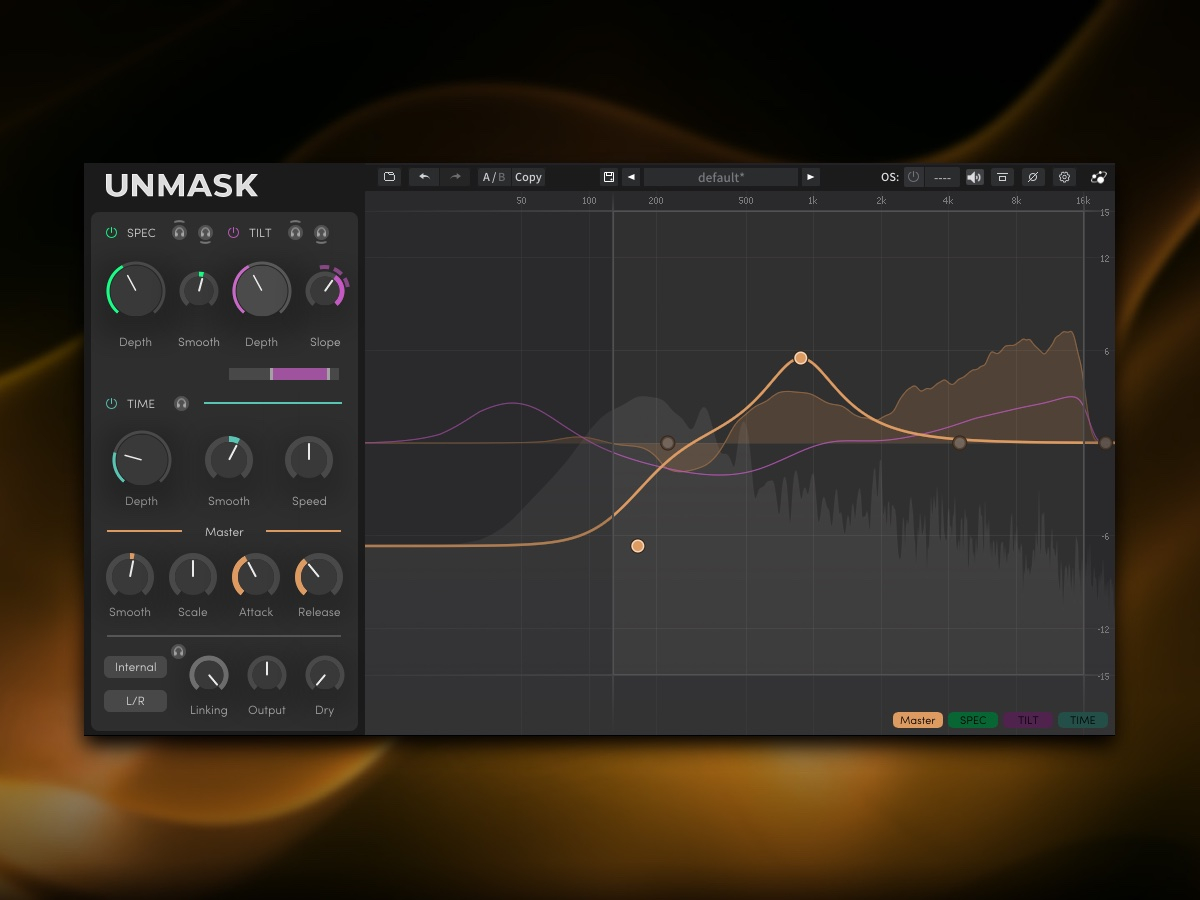Click second TILT headphone icon

pos(321,232)
